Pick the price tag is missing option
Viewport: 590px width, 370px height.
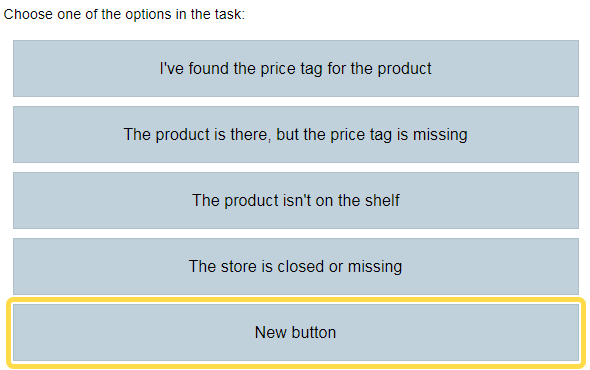(x=296, y=134)
